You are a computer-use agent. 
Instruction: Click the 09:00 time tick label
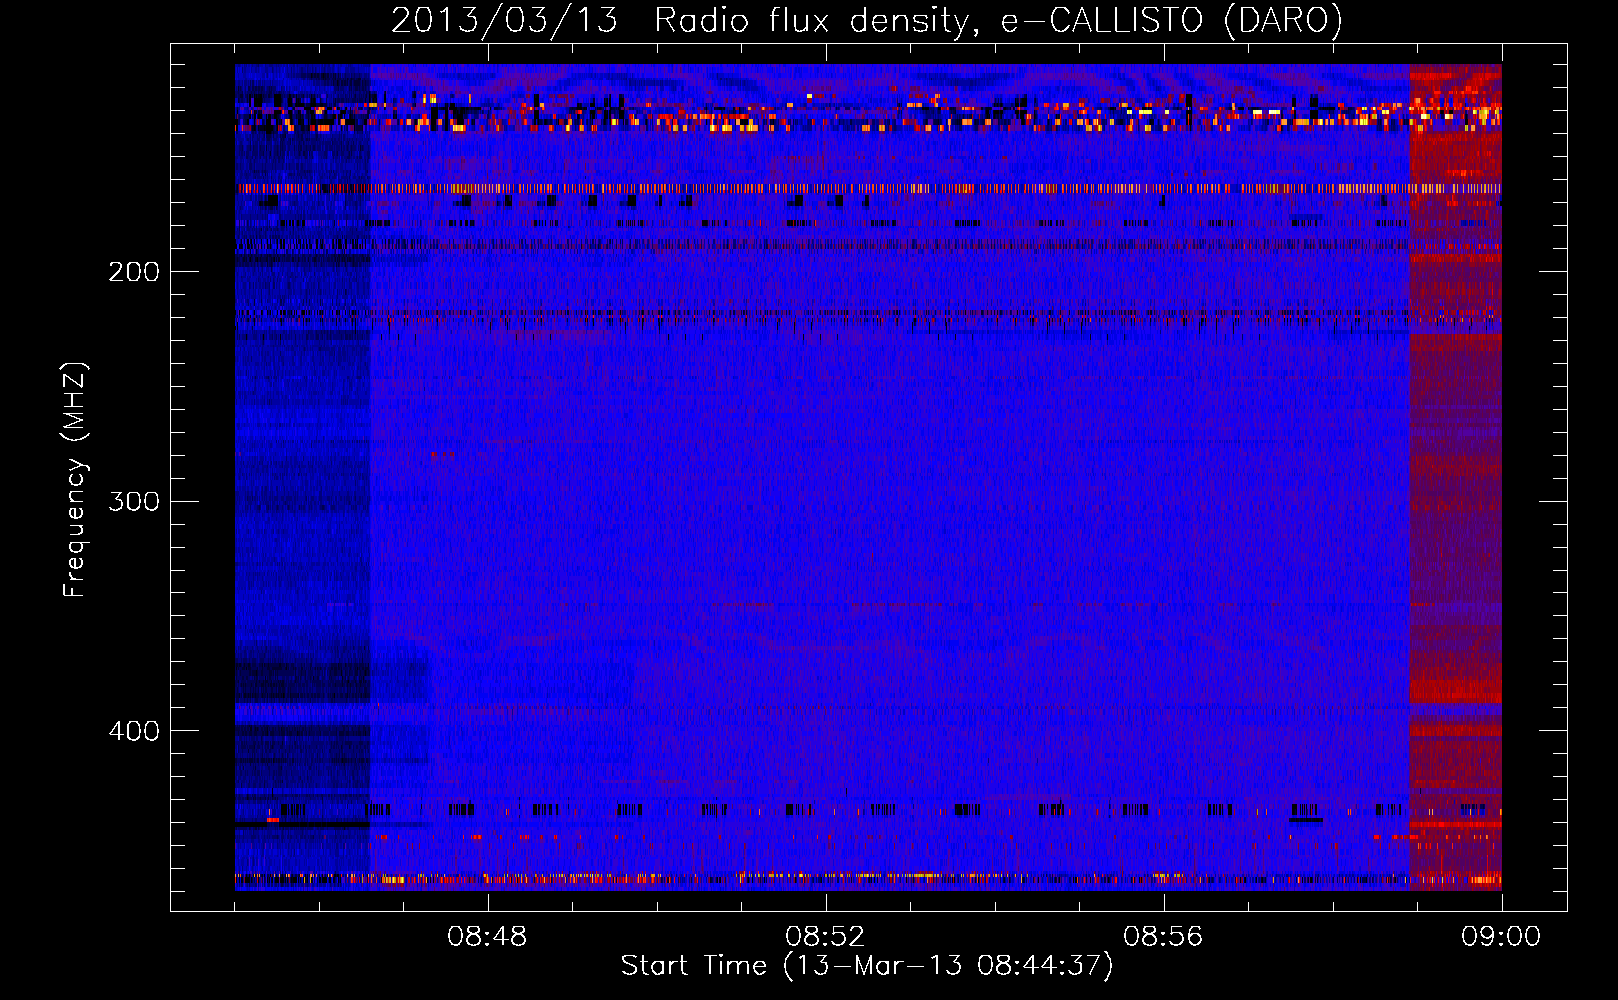pos(1501,937)
